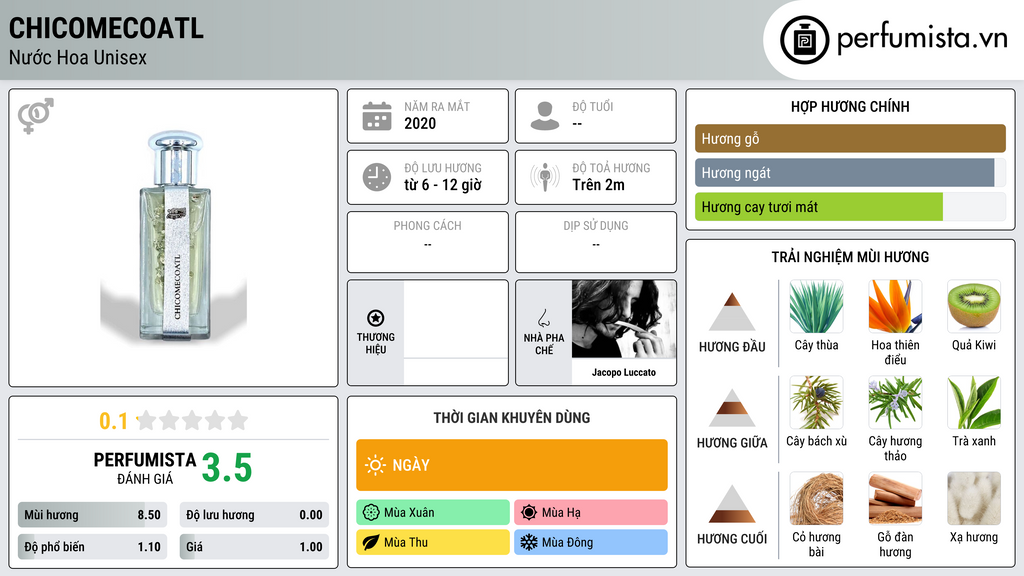Click the Chicomecoatl perfume bottle photo
Viewport: 1024px width, 576px height.
pos(174,236)
